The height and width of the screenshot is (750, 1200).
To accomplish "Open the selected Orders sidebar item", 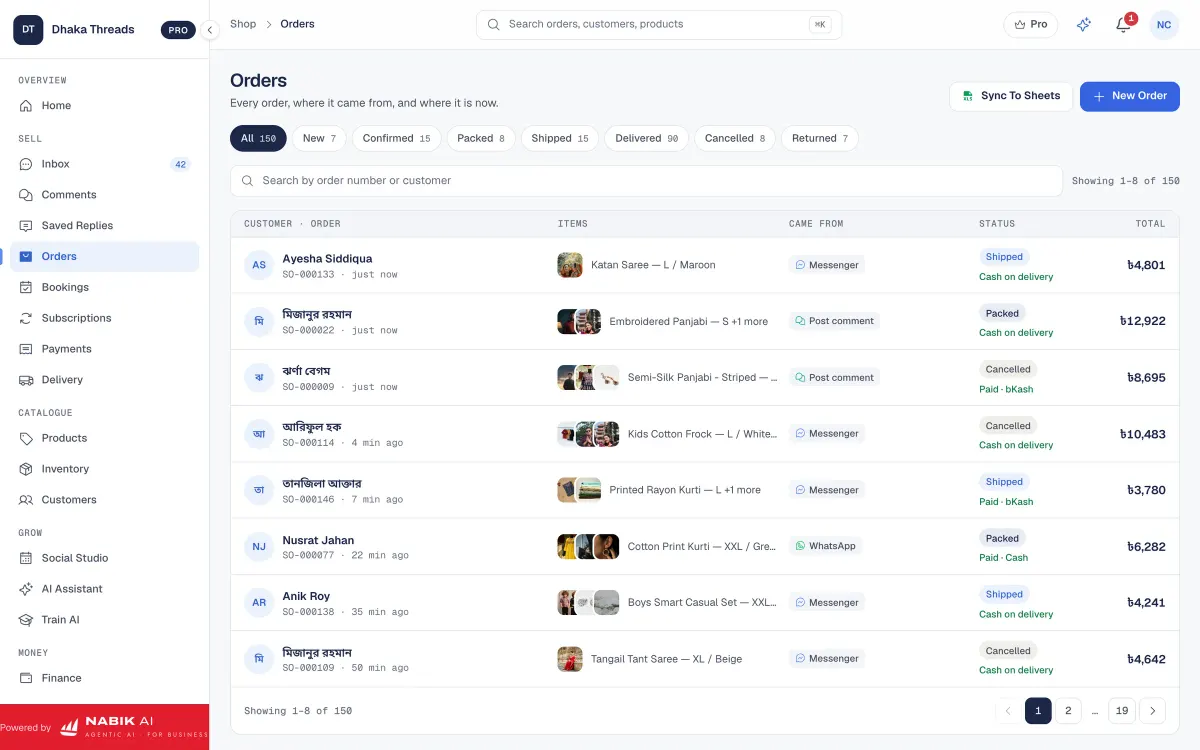I will click(104, 257).
